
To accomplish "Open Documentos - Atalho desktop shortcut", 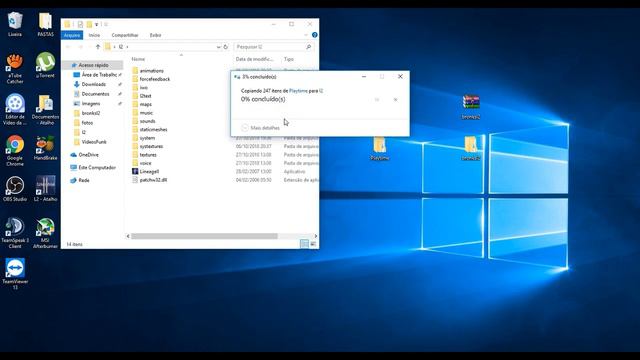I will click(45, 109).
